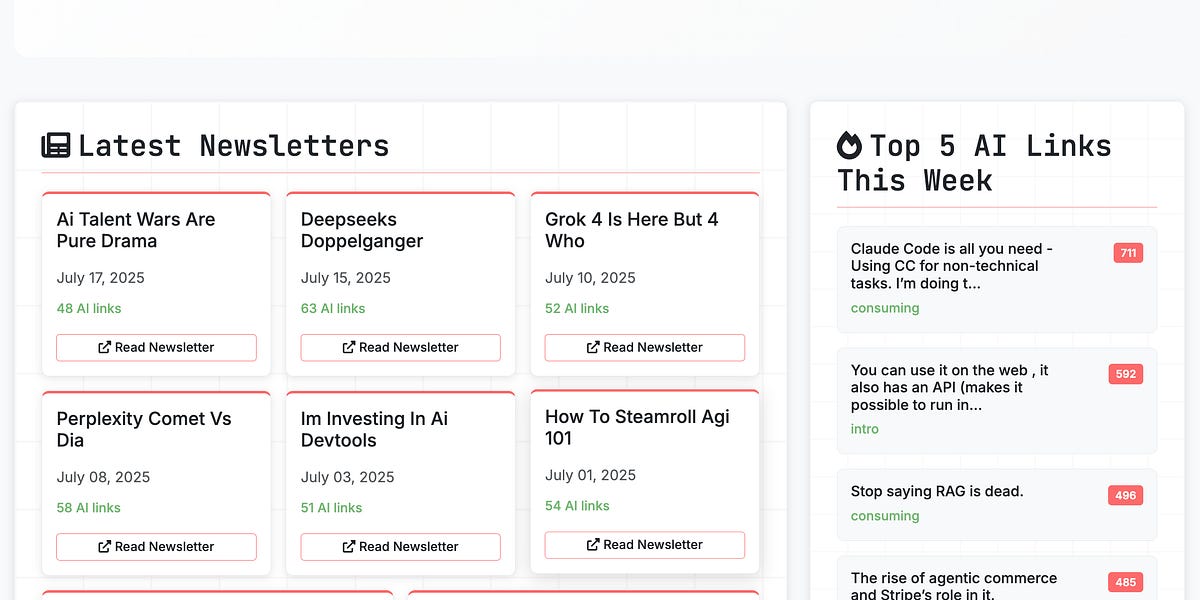Click the July 17, 2025 date
Screen dimensions: 1200x600
click(100, 278)
